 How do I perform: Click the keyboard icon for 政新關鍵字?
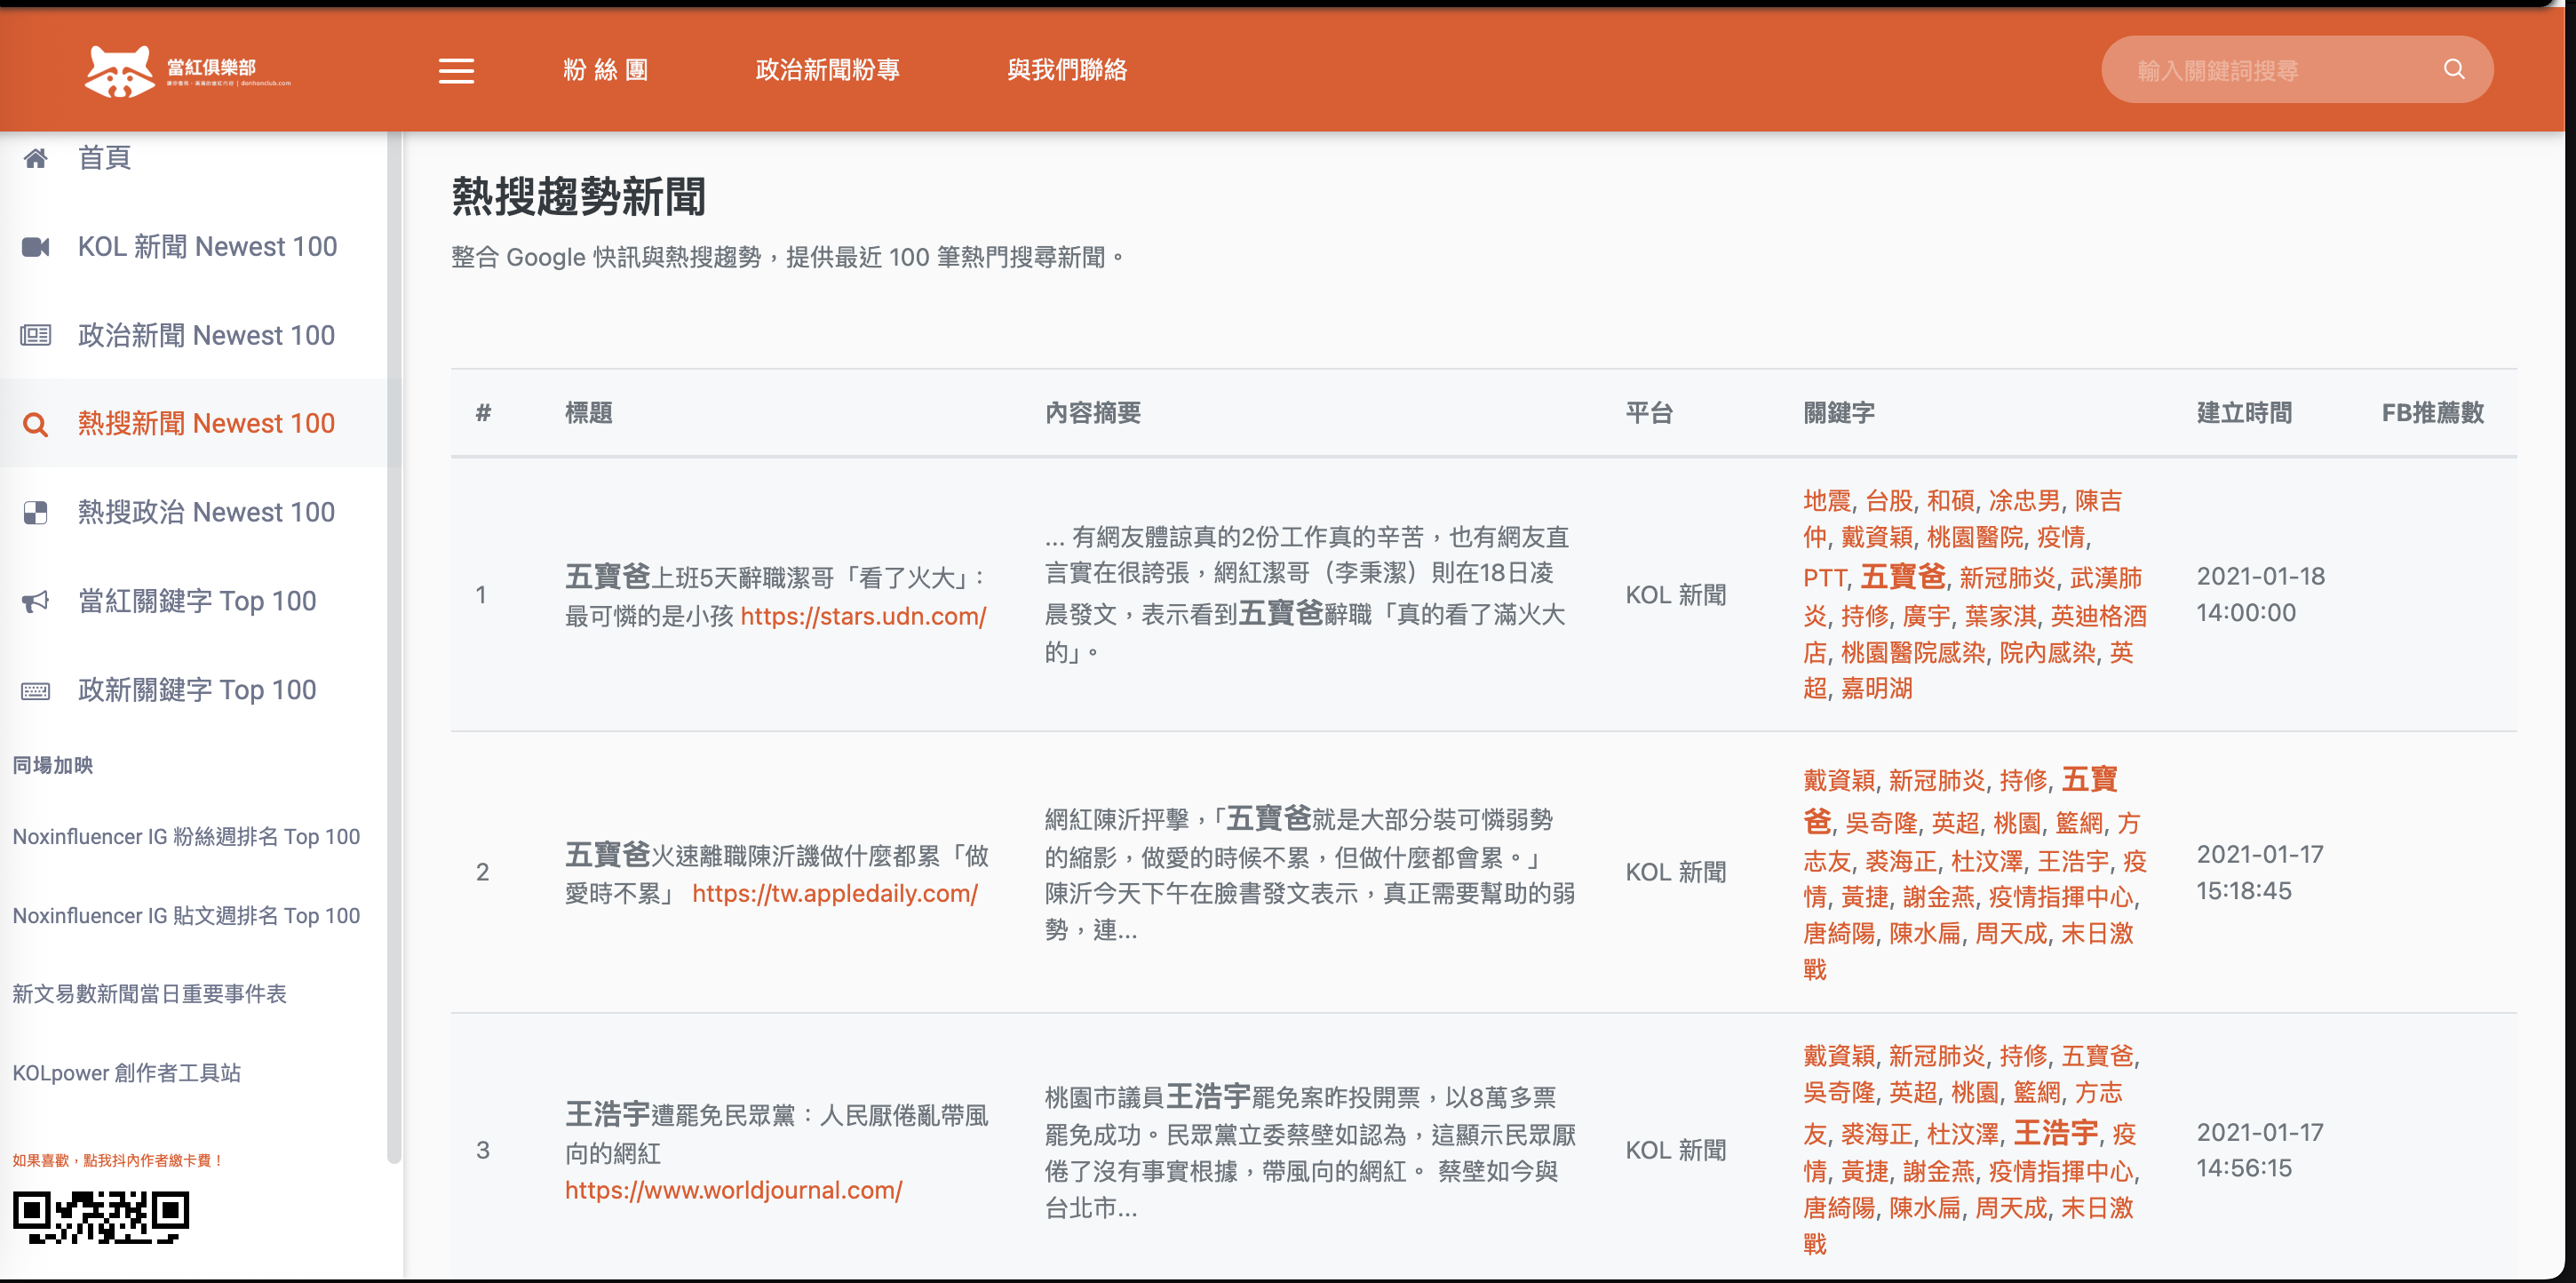[36, 690]
